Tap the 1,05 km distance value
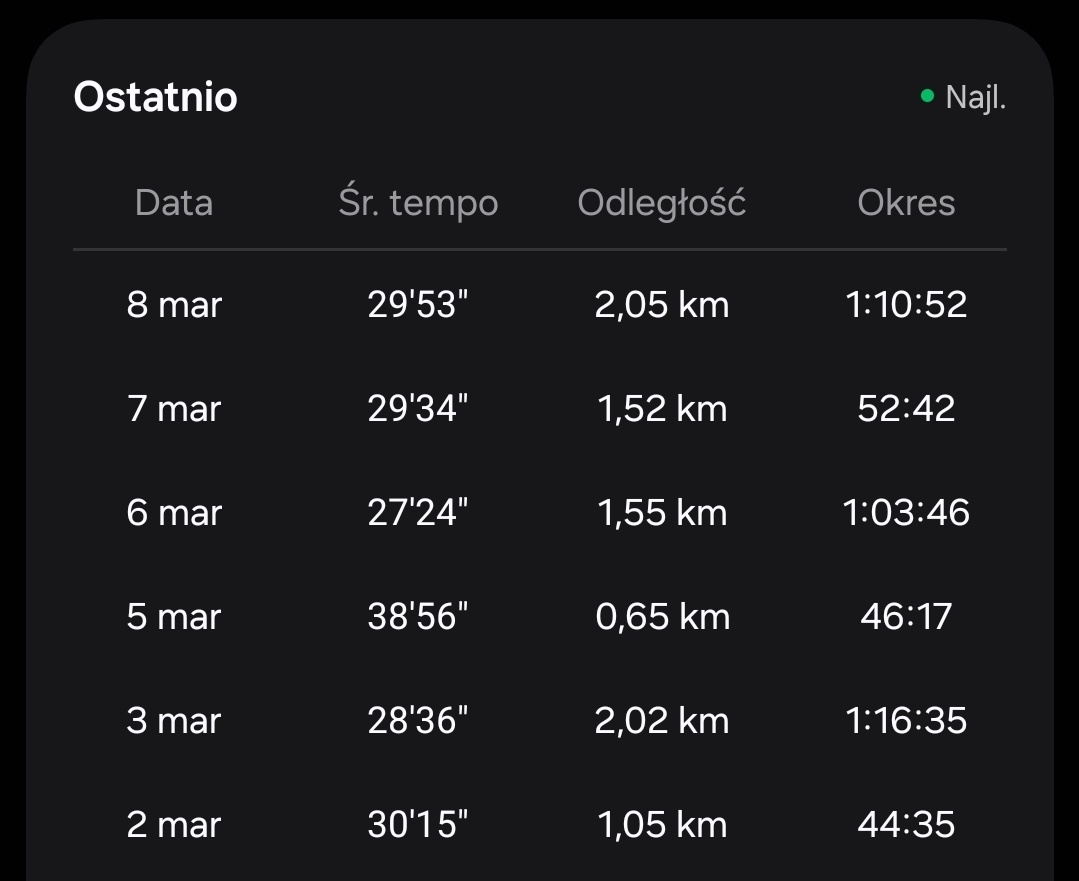1079x881 pixels. [662, 824]
